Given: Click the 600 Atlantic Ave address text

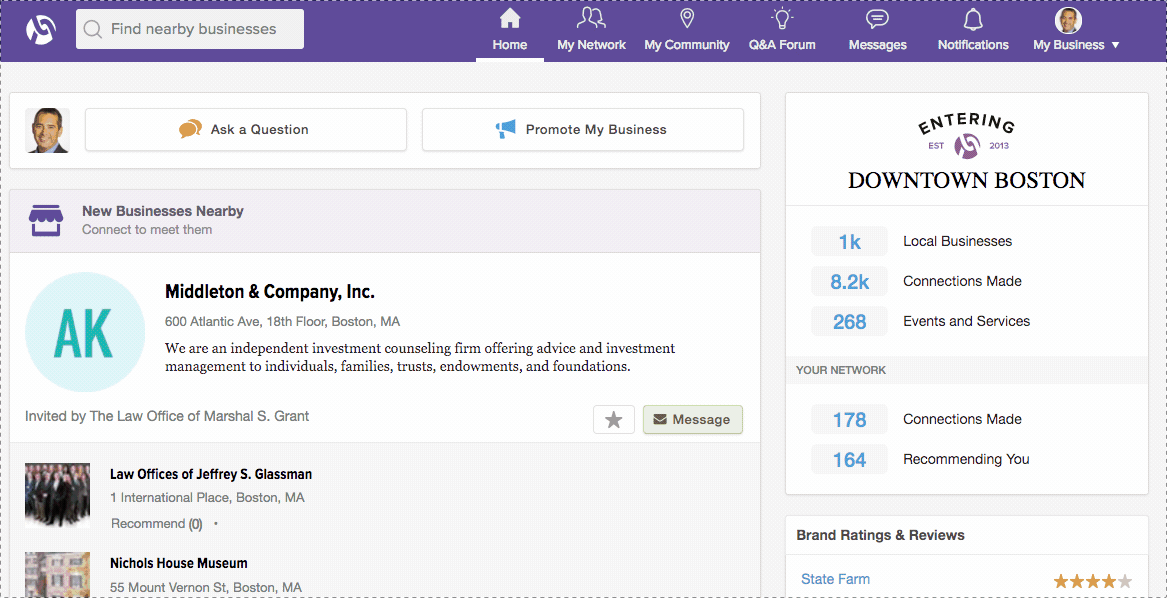Looking at the screenshot, I should [282, 322].
